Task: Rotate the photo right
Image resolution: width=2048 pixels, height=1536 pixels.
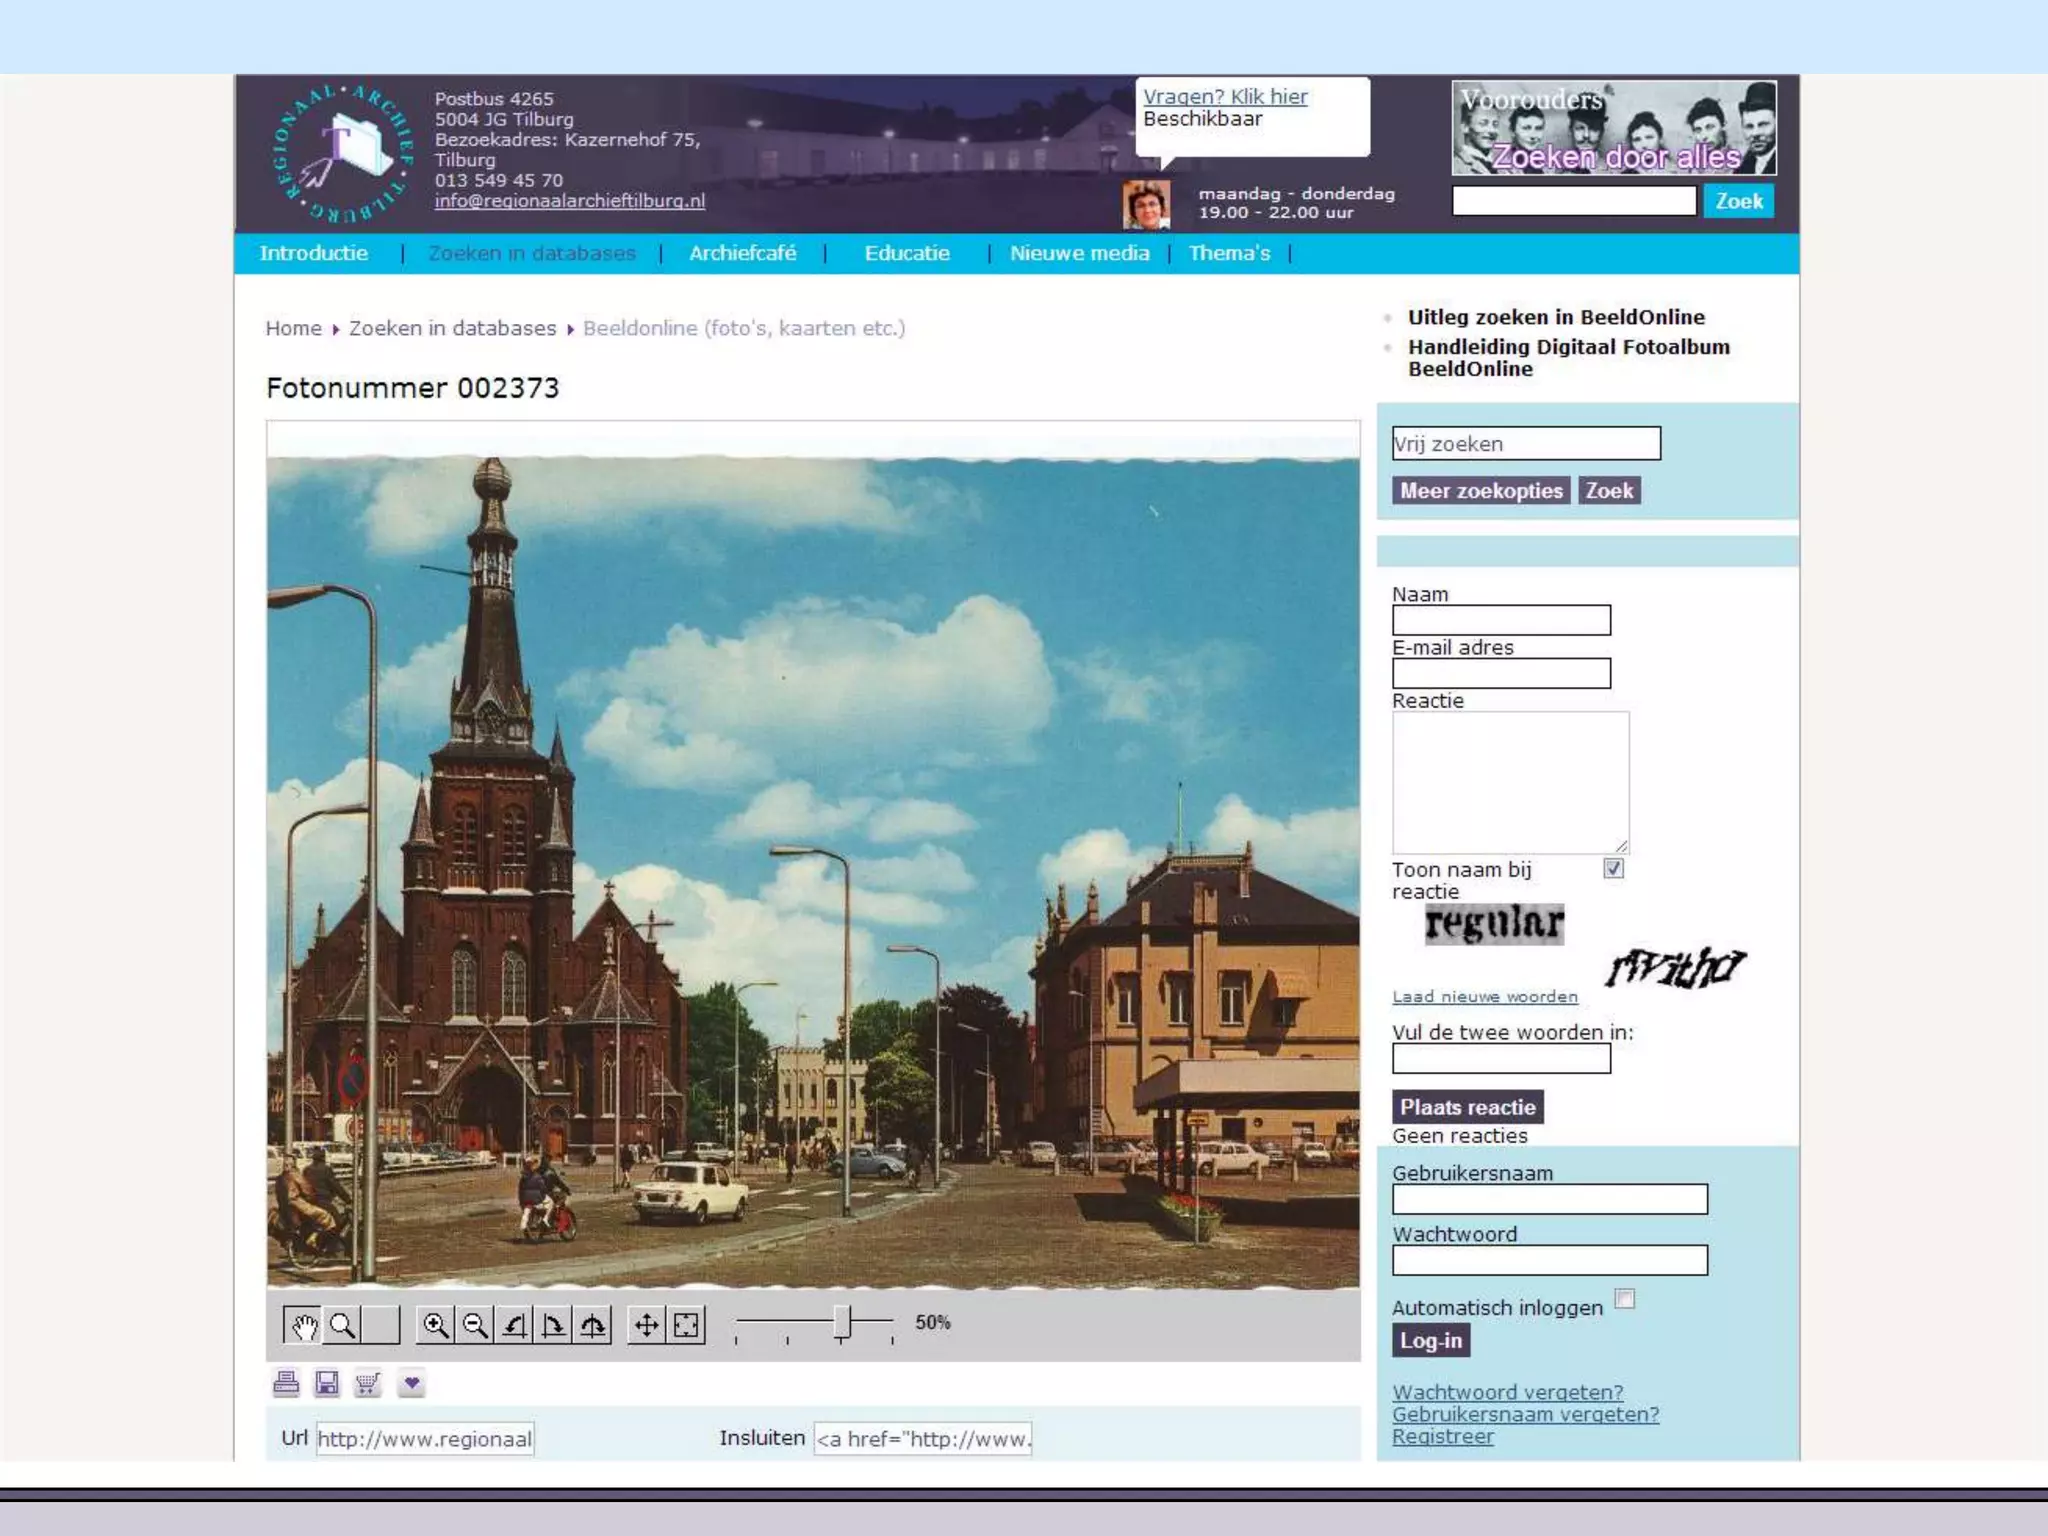Action: [553, 1326]
